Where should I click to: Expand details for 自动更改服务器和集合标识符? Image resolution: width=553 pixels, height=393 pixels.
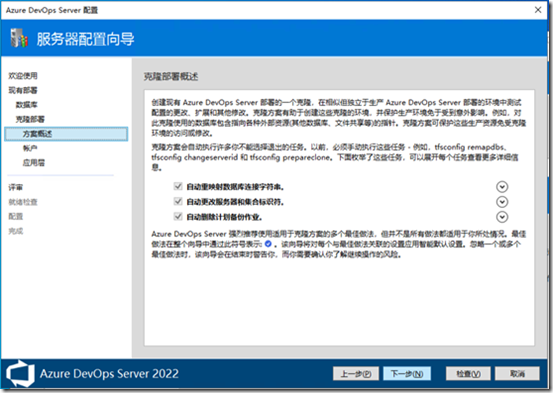pyautogui.click(x=502, y=202)
